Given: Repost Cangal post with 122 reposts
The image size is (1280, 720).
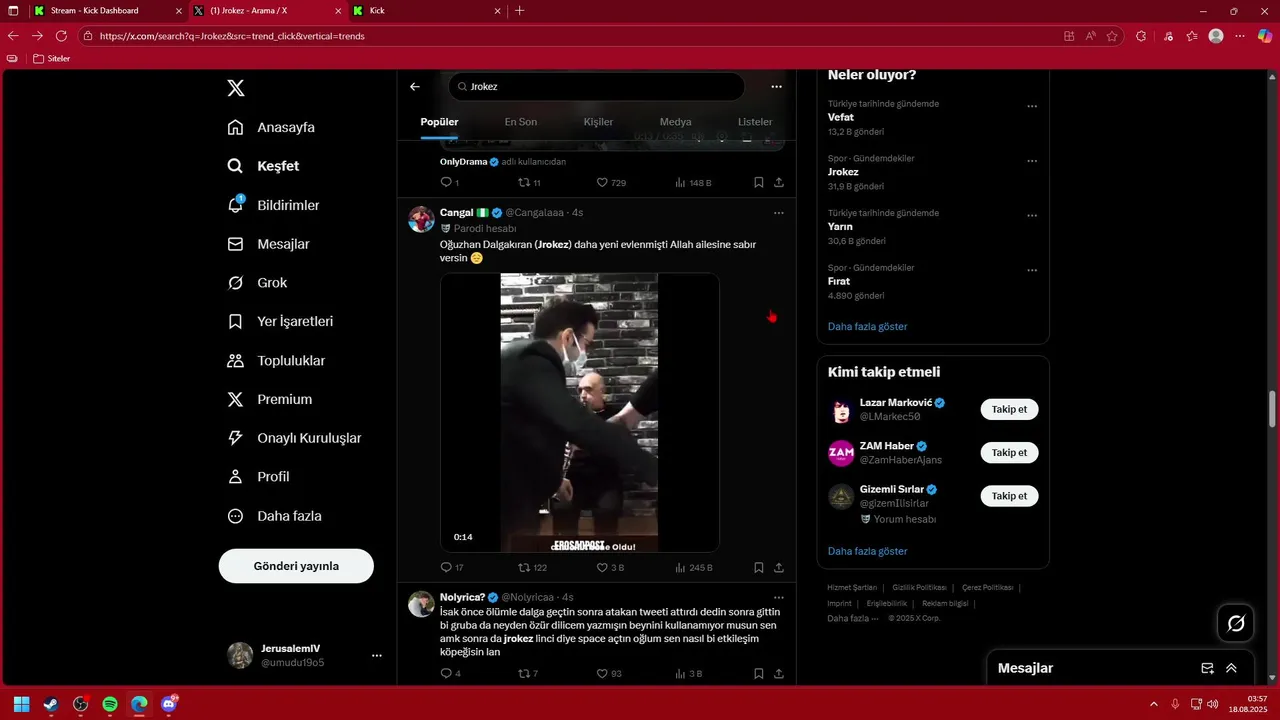Looking at the screenshot, I should [x=532, y=567].
